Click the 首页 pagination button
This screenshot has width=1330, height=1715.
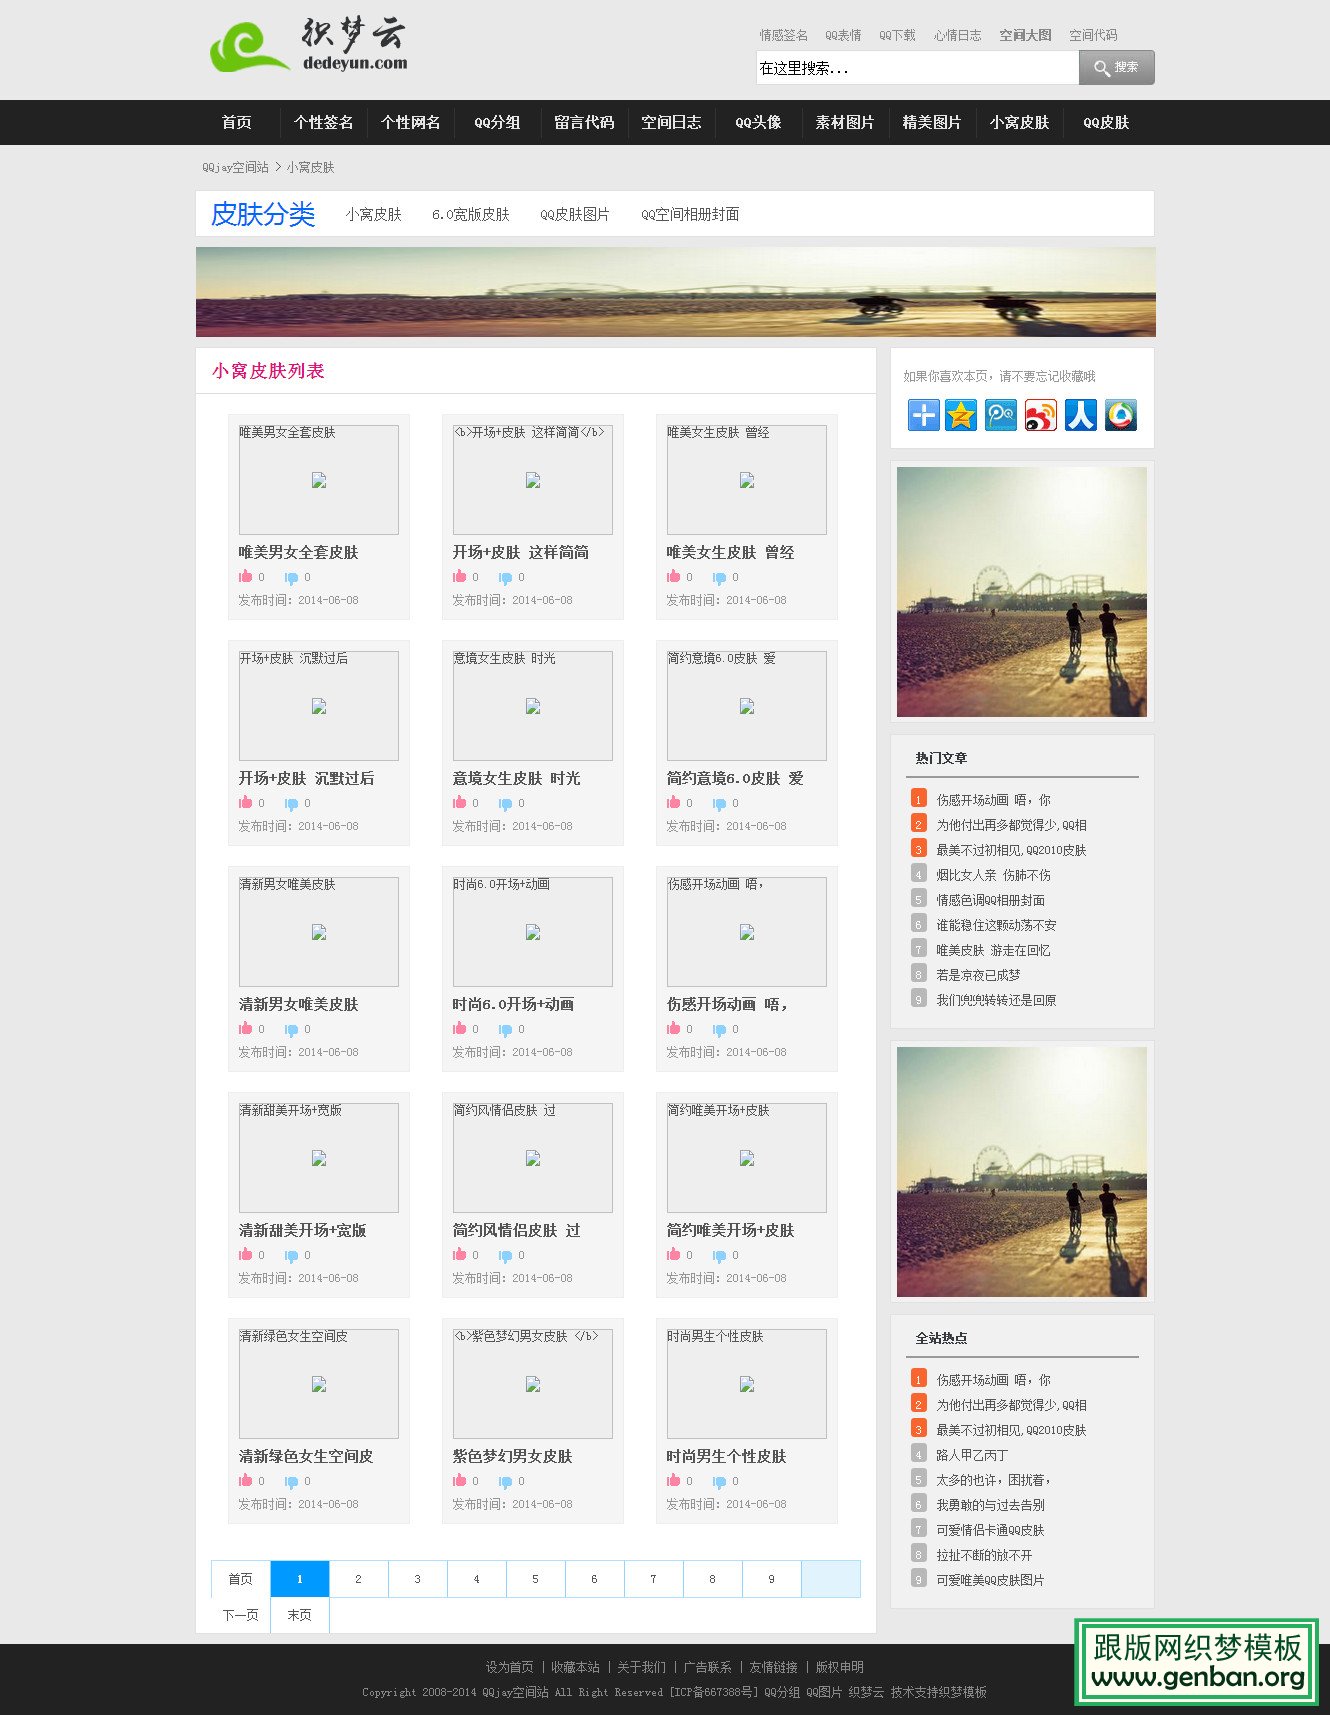click(x=240, y=1579)
